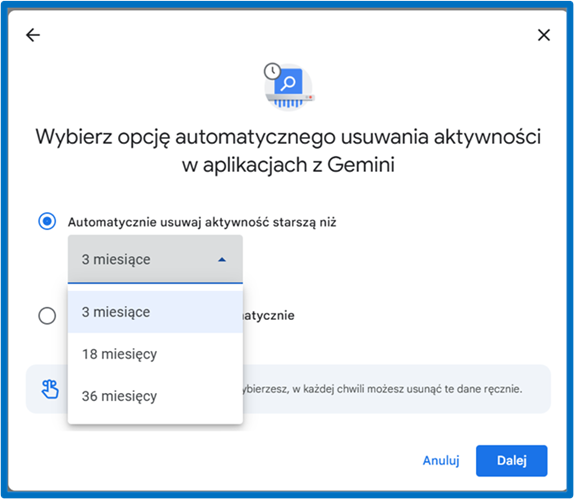The width and height of the screenshot is (574, 499).
Task: Close the auto-delete dialog with X
Action: [x=544, y=35]
